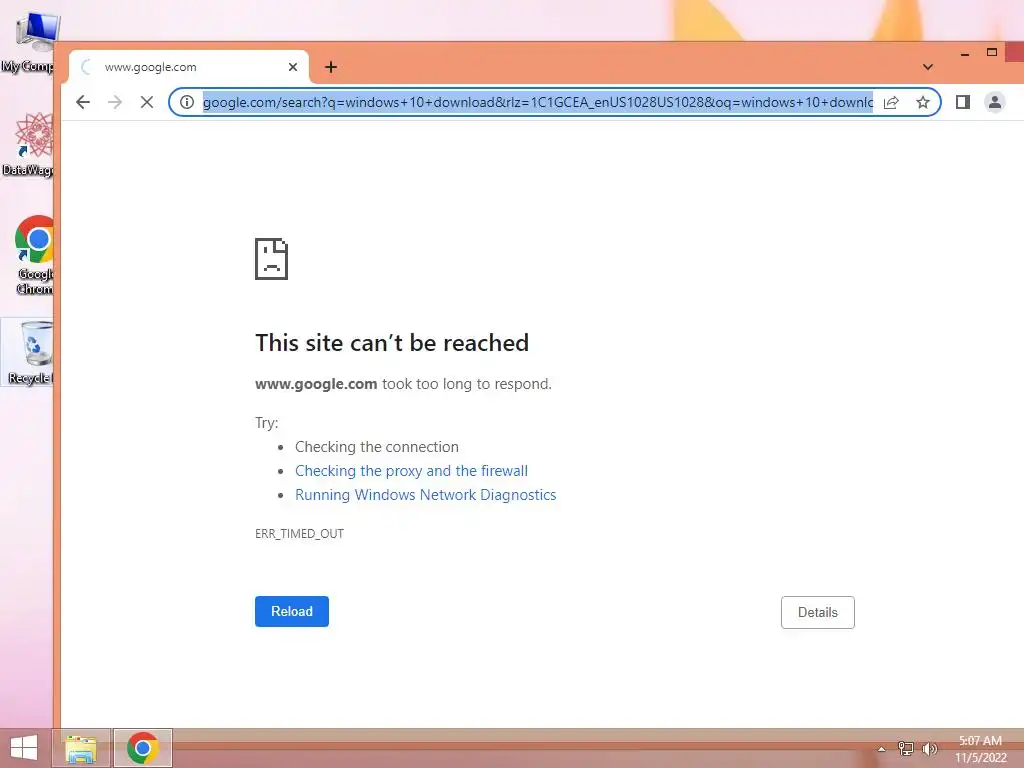Select the Recycle Bin desktop icon
This screenshot has width=1024, height=768.
pos(29,353)
